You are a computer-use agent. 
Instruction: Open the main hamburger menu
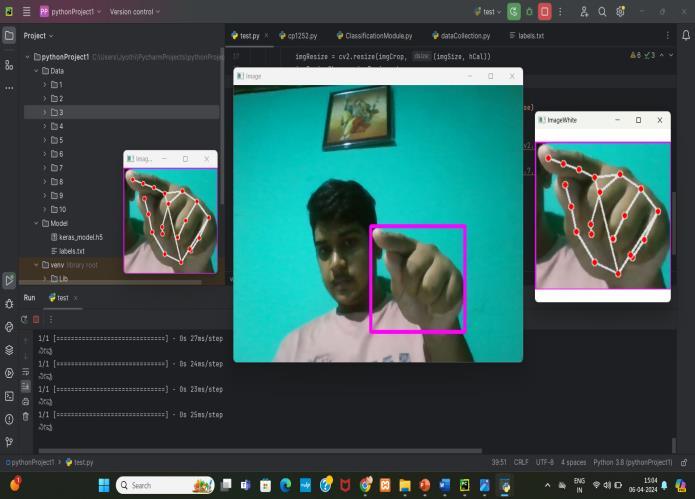27,12
